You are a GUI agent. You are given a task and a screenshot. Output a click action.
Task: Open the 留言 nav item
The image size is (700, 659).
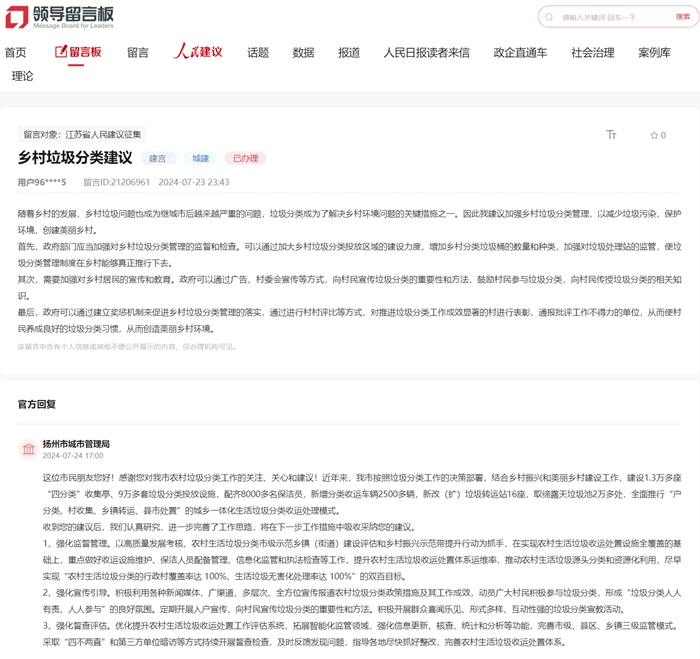138,53
